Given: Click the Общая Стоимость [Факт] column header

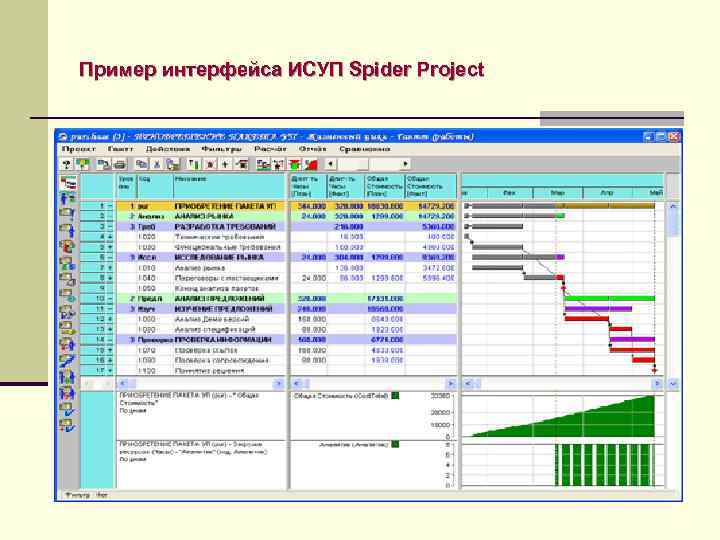Looking at the screenshot, I should coord(431,186).
